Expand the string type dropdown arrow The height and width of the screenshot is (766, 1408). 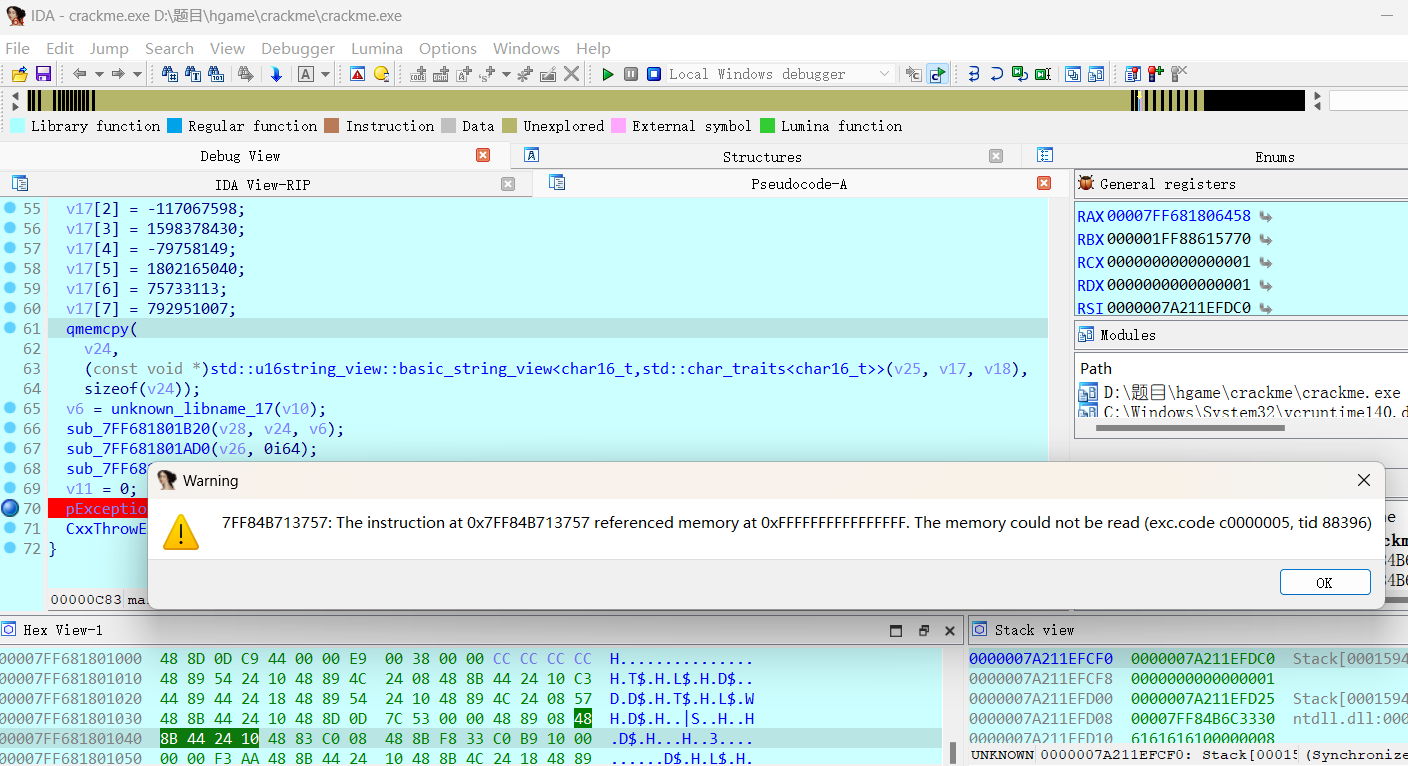506,74
